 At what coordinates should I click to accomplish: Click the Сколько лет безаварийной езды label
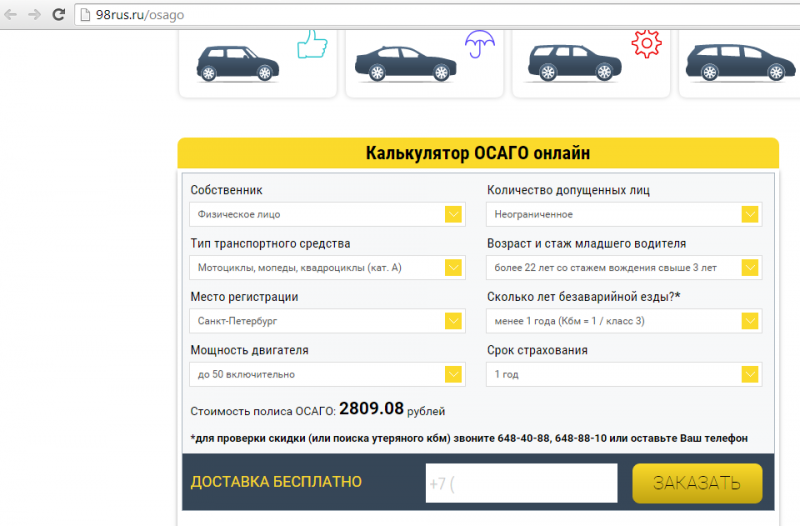coord(584,296)
